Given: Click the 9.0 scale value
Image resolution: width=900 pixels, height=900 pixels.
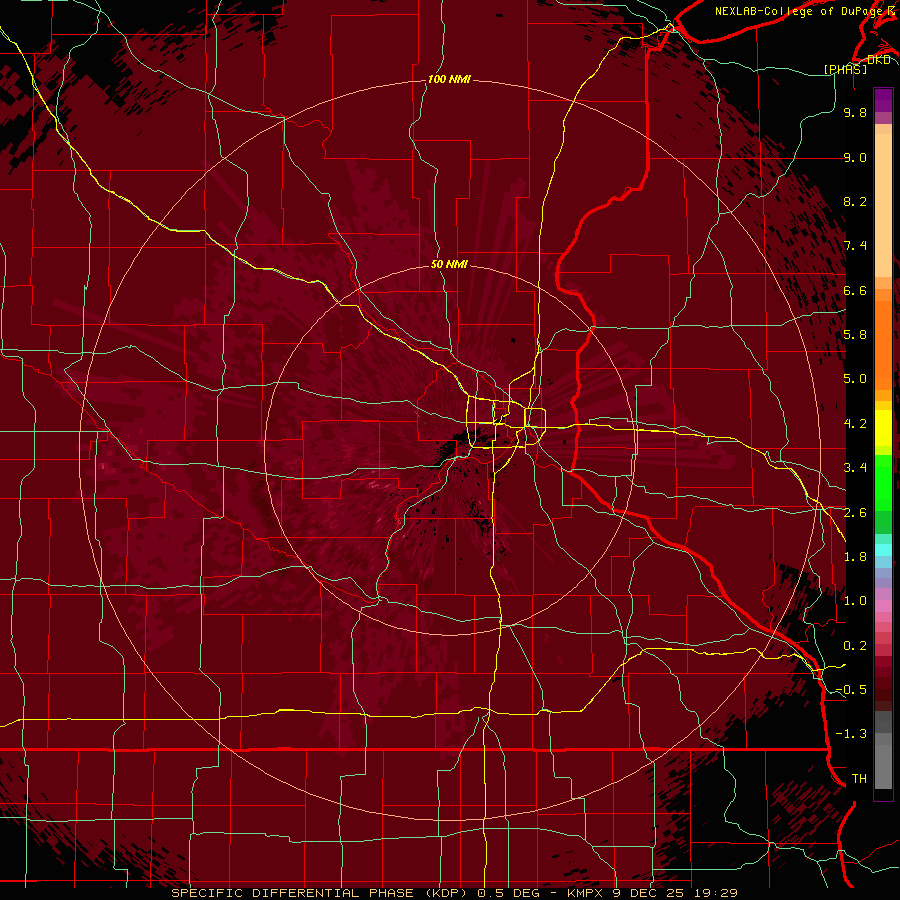Looking at the screenshot, I should point(855,157).
